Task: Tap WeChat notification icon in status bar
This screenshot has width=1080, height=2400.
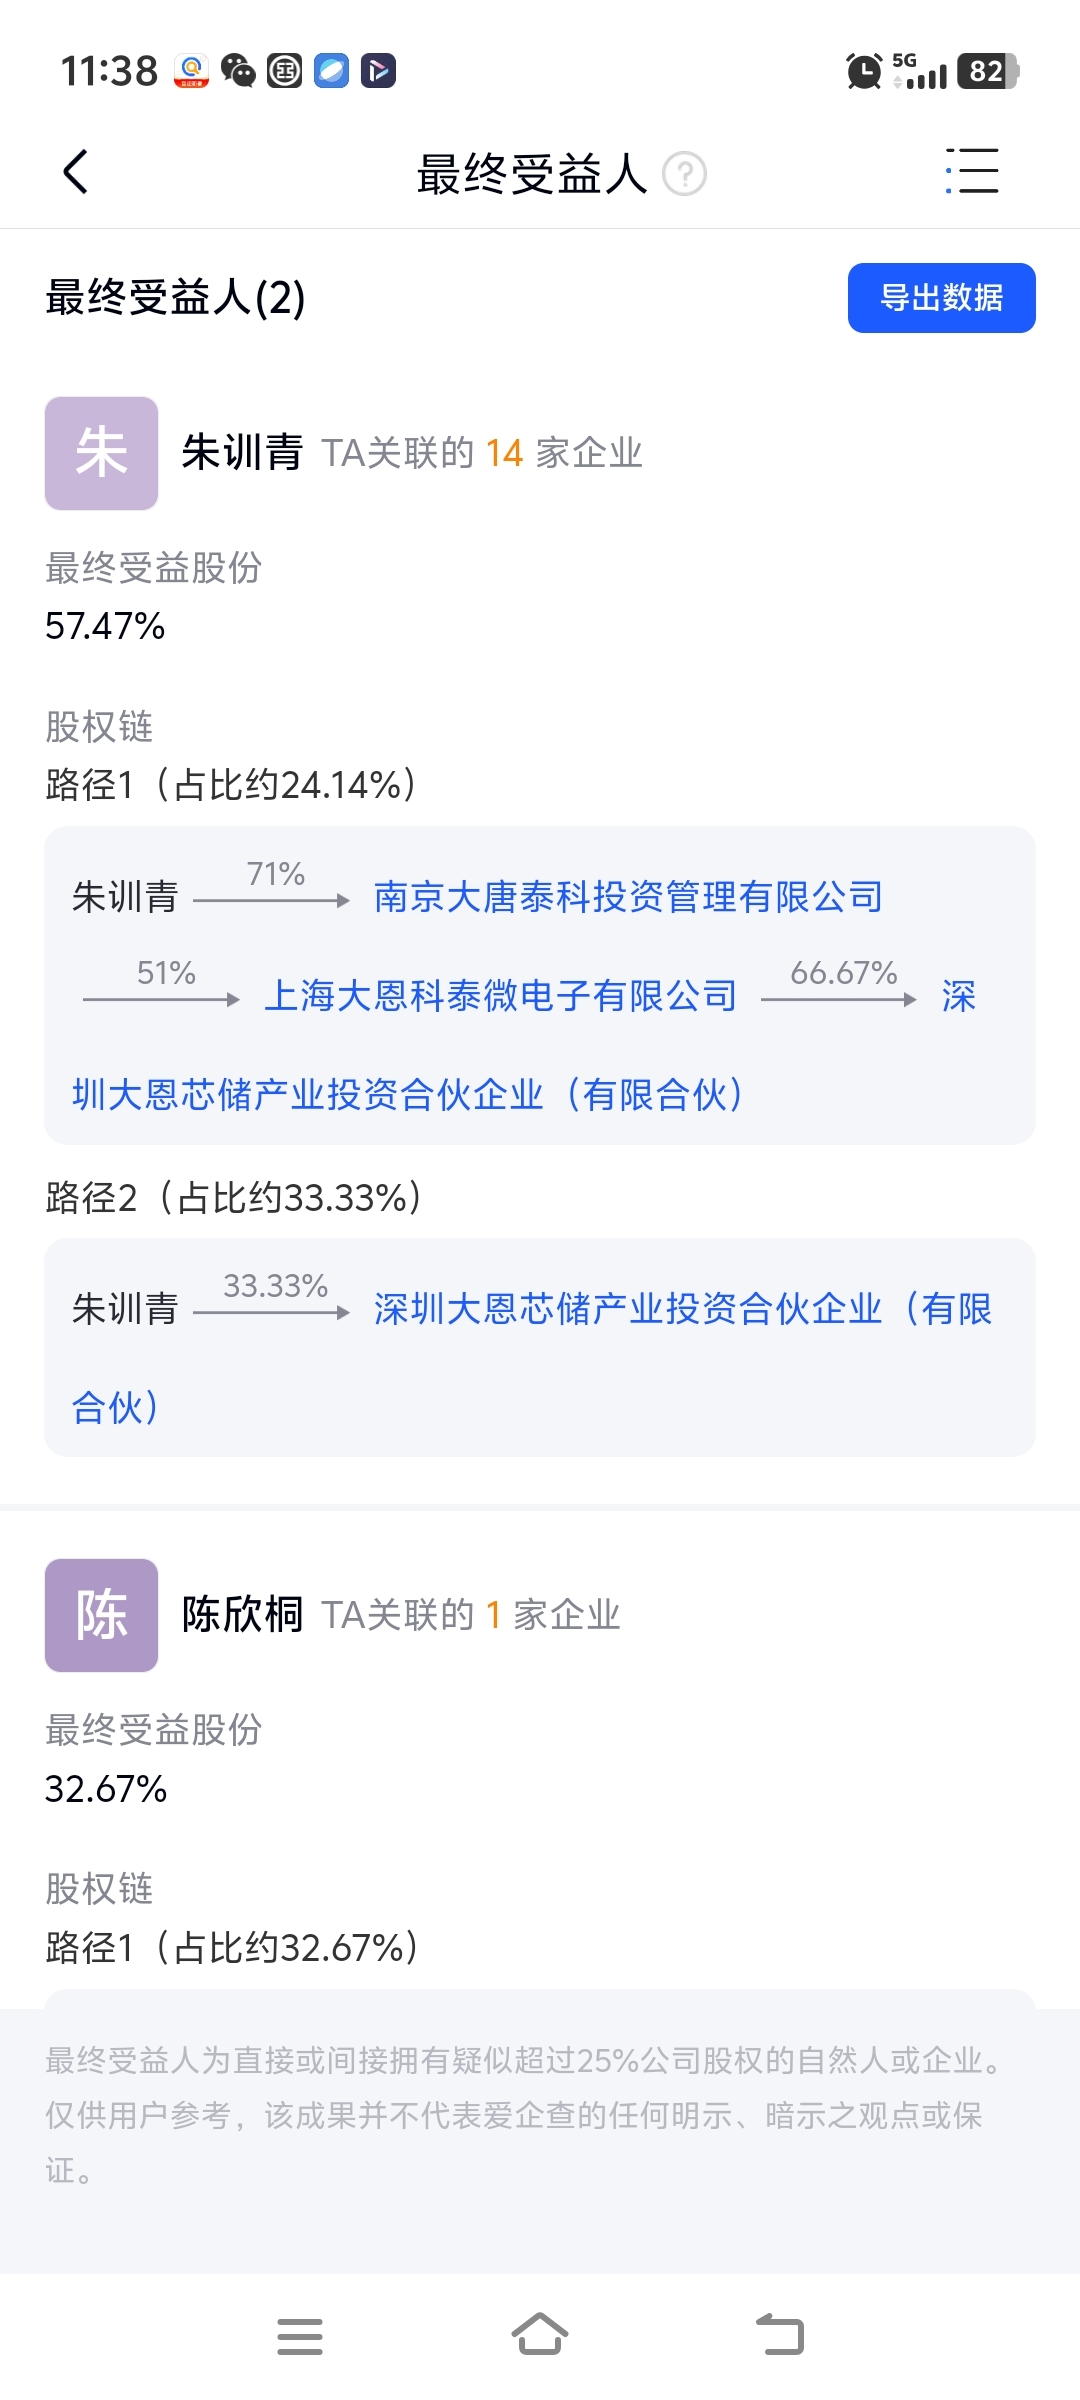Action: (x=238, y=71)
